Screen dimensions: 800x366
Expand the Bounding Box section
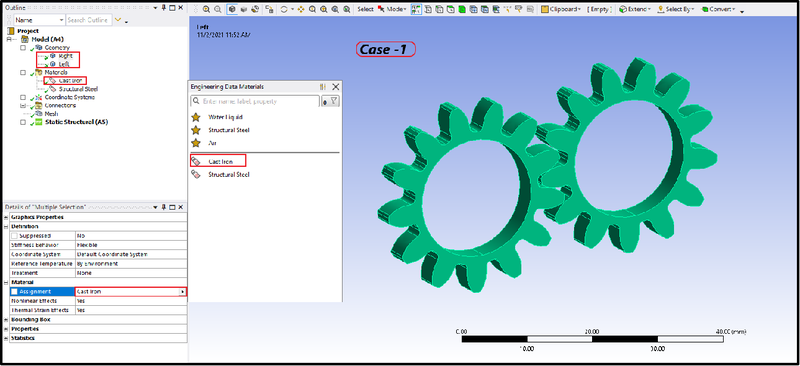pos(7,320)
